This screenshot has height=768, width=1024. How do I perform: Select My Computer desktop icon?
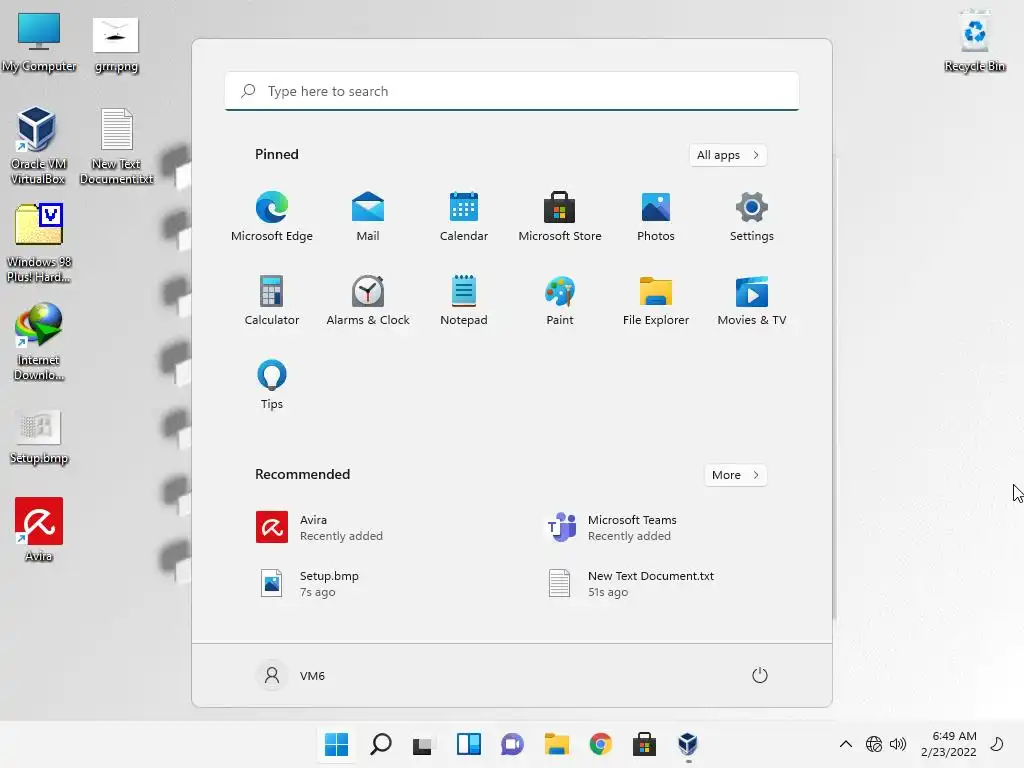point(39,42)
